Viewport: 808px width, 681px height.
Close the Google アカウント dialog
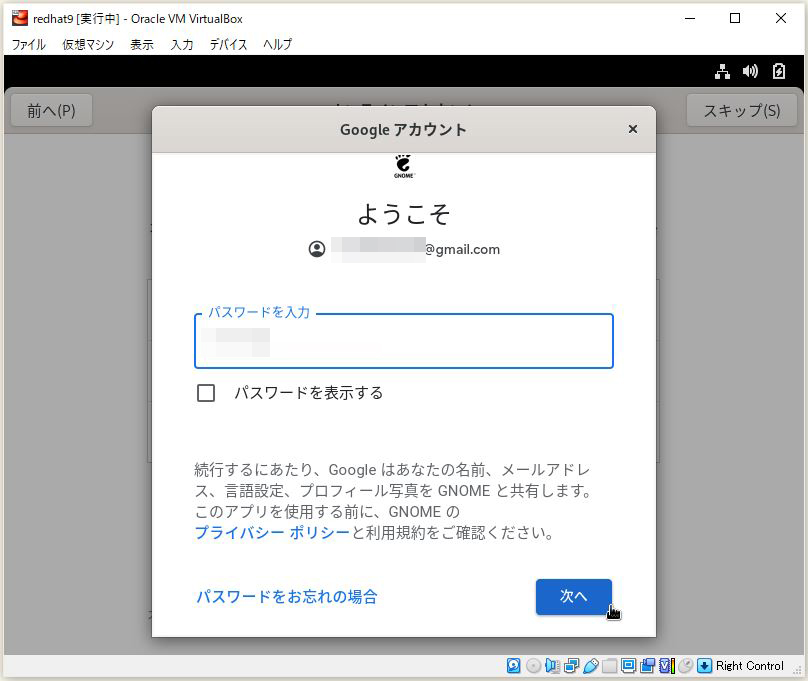coord(633,129)
